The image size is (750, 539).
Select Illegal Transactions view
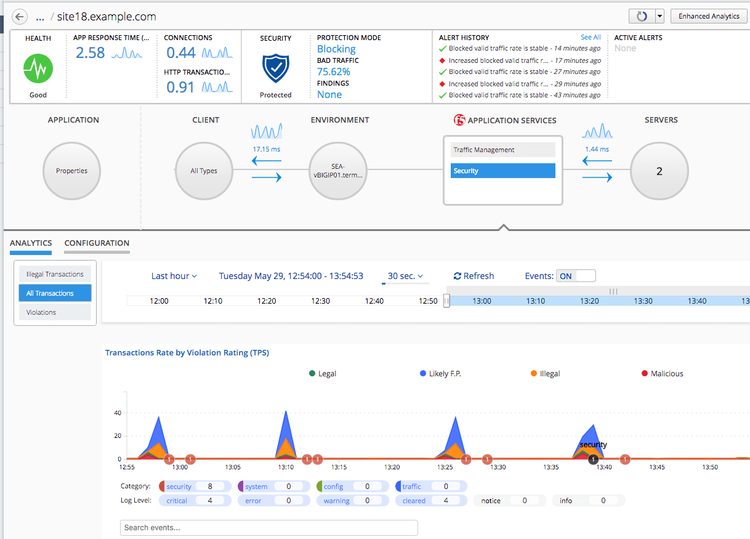(55, 274)
